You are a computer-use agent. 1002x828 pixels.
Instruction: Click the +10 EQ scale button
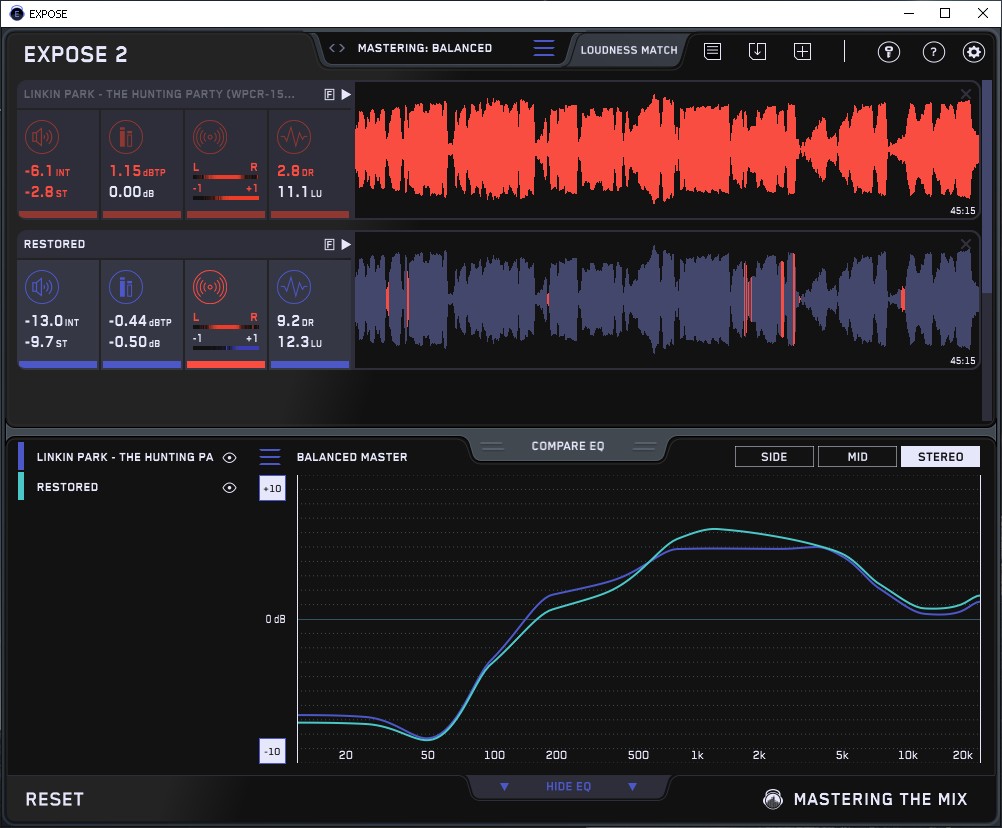click(272, 488)
